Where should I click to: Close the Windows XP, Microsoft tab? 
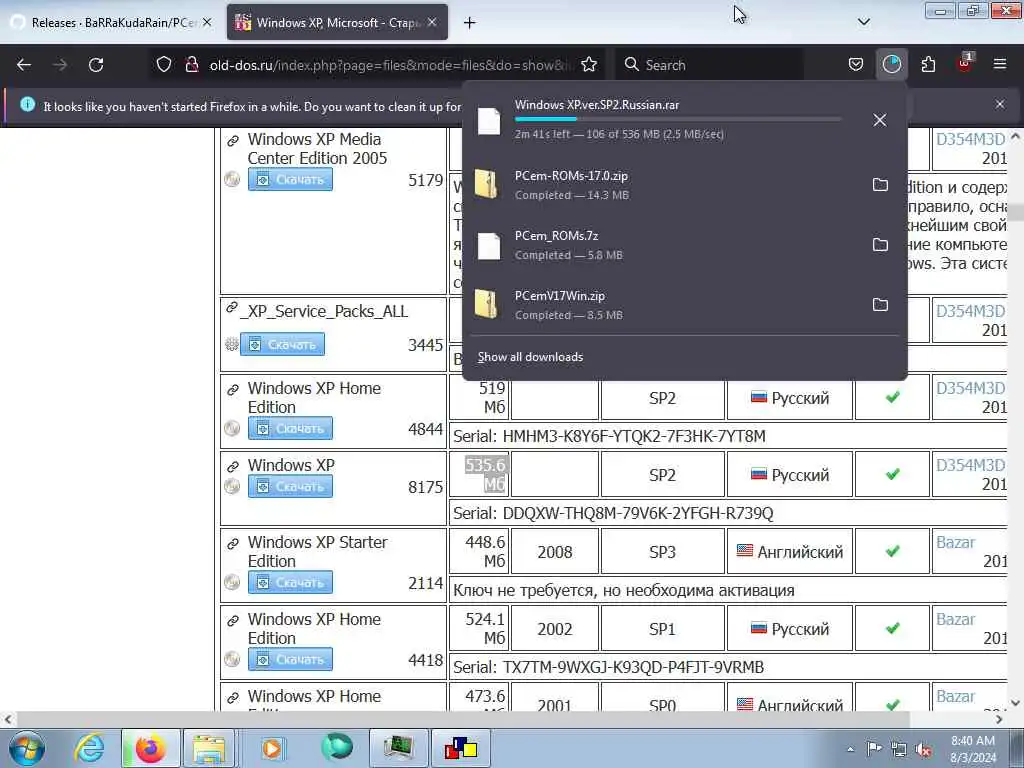pyautogui.click(x=432, y=22)
